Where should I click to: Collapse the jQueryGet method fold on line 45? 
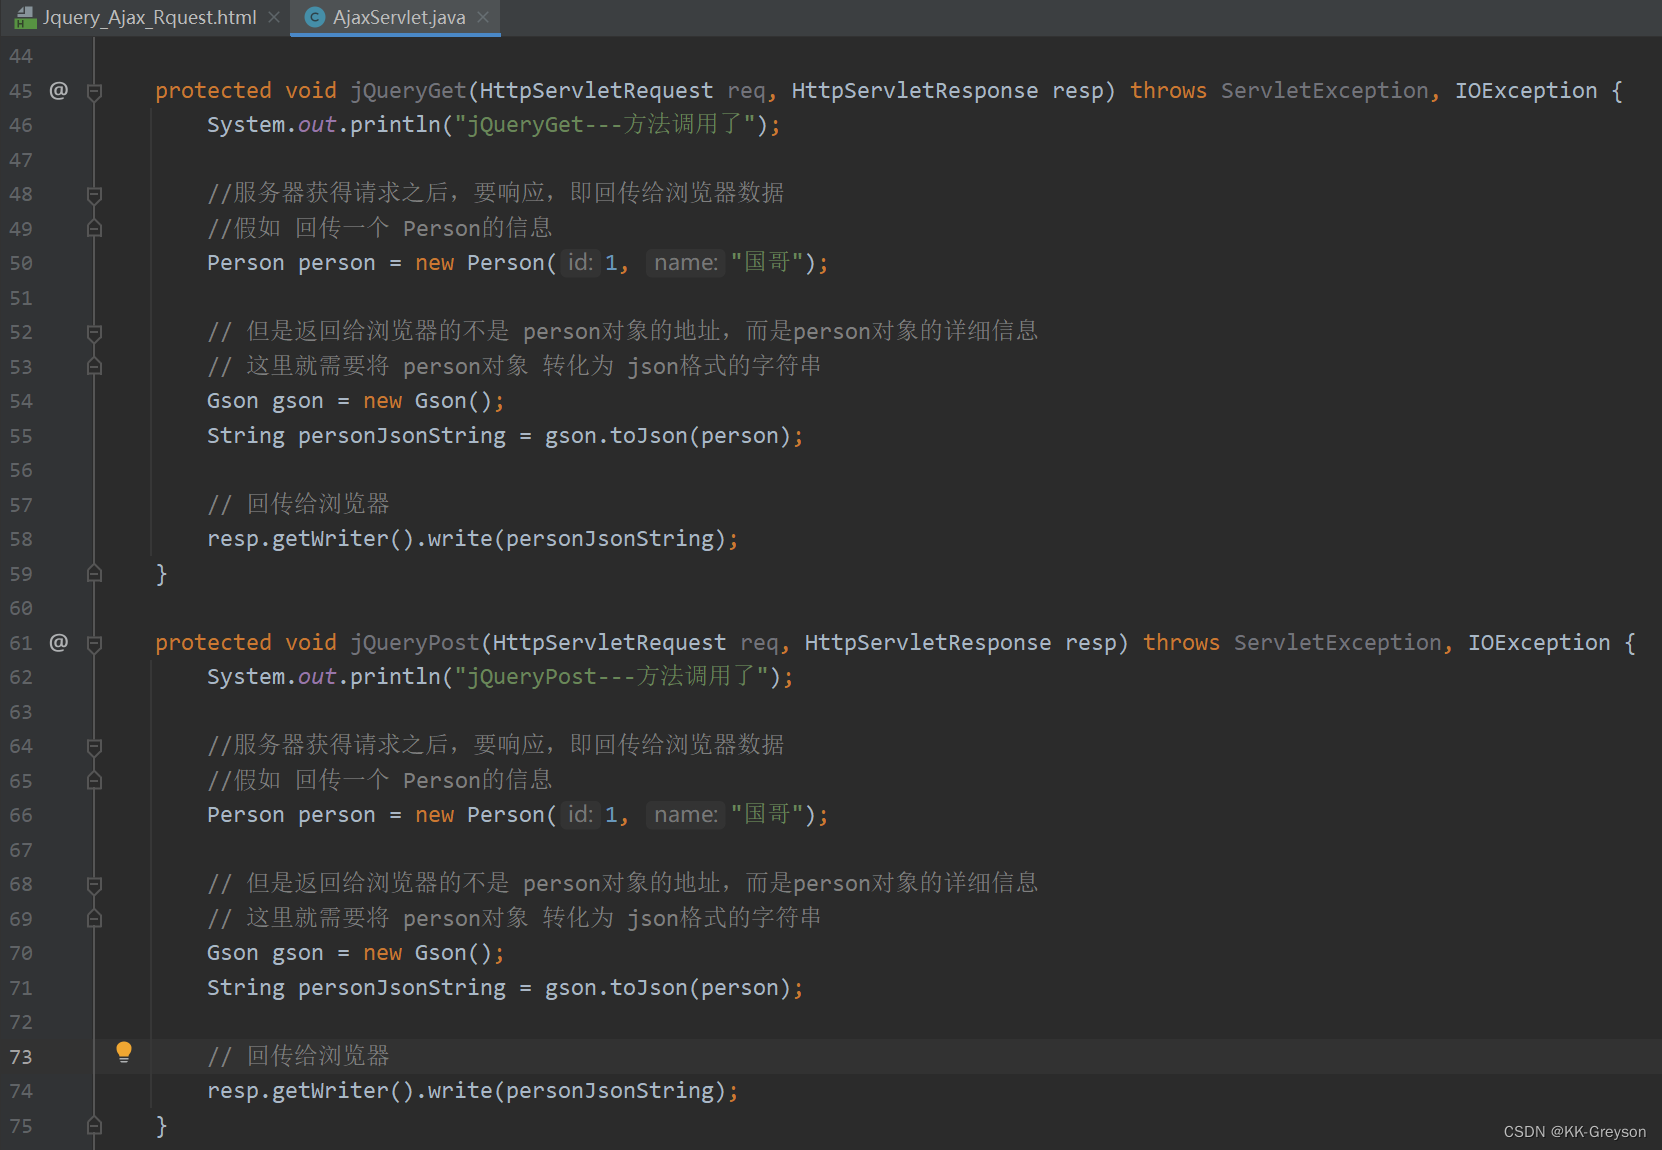pos(94,91)
